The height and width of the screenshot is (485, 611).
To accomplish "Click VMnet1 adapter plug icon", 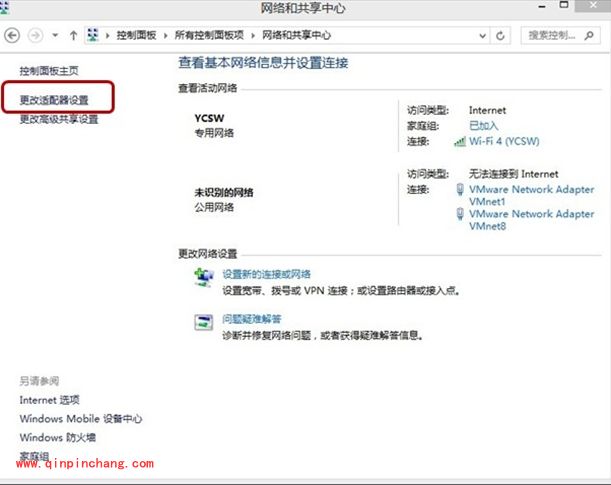I will [460, 189].
